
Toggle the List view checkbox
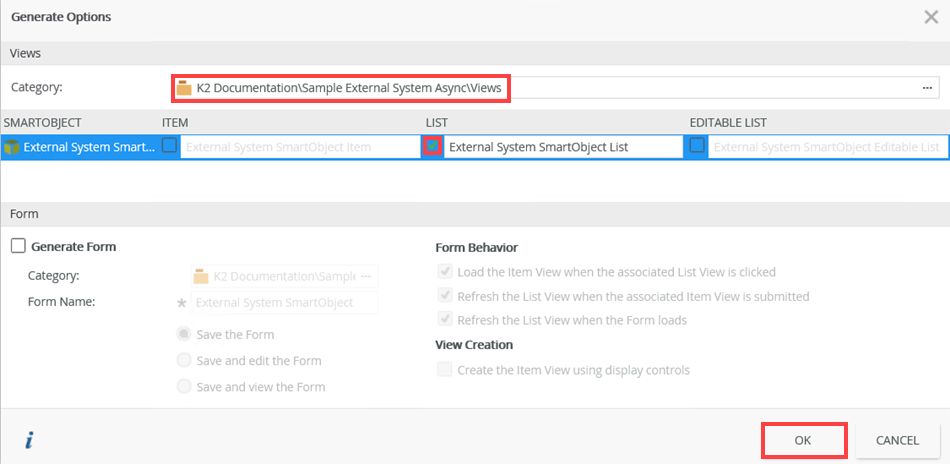[x=433, y=146]
